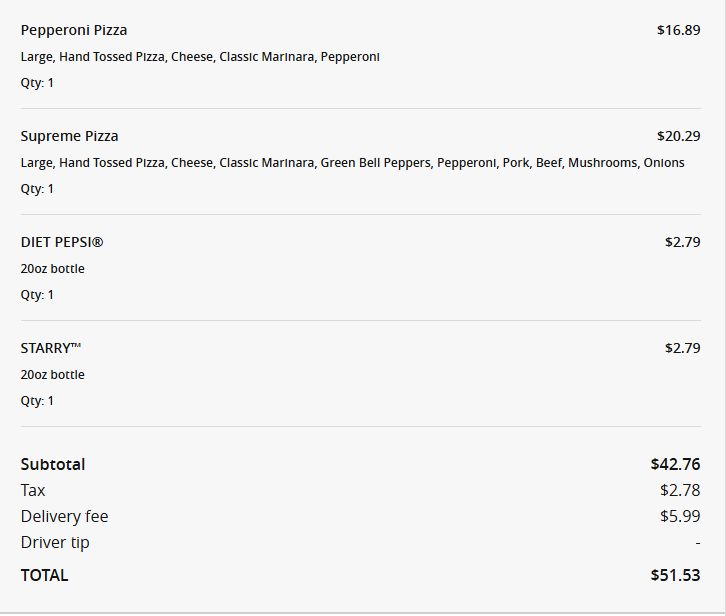Click the Pepperoni Pizza item name
Viewport: 726px width, 616px height.
pyautogui.click(x=74, y=30)
